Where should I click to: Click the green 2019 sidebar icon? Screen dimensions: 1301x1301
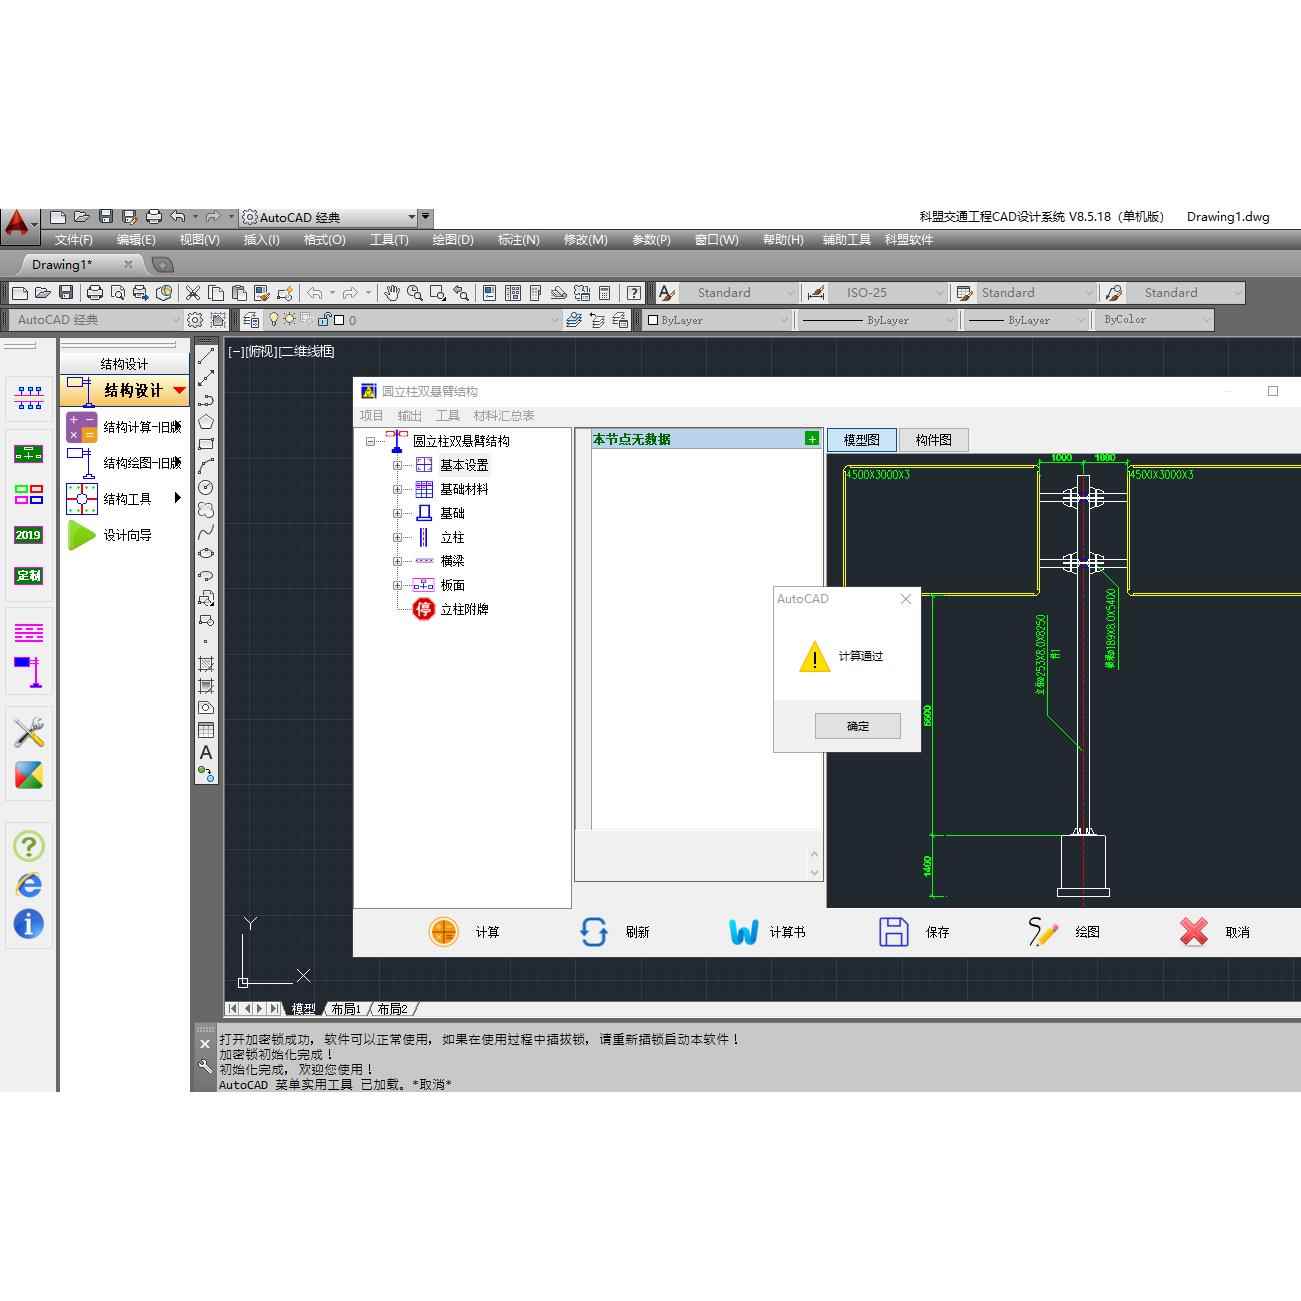pyautogui.click(x=28, y=535)
